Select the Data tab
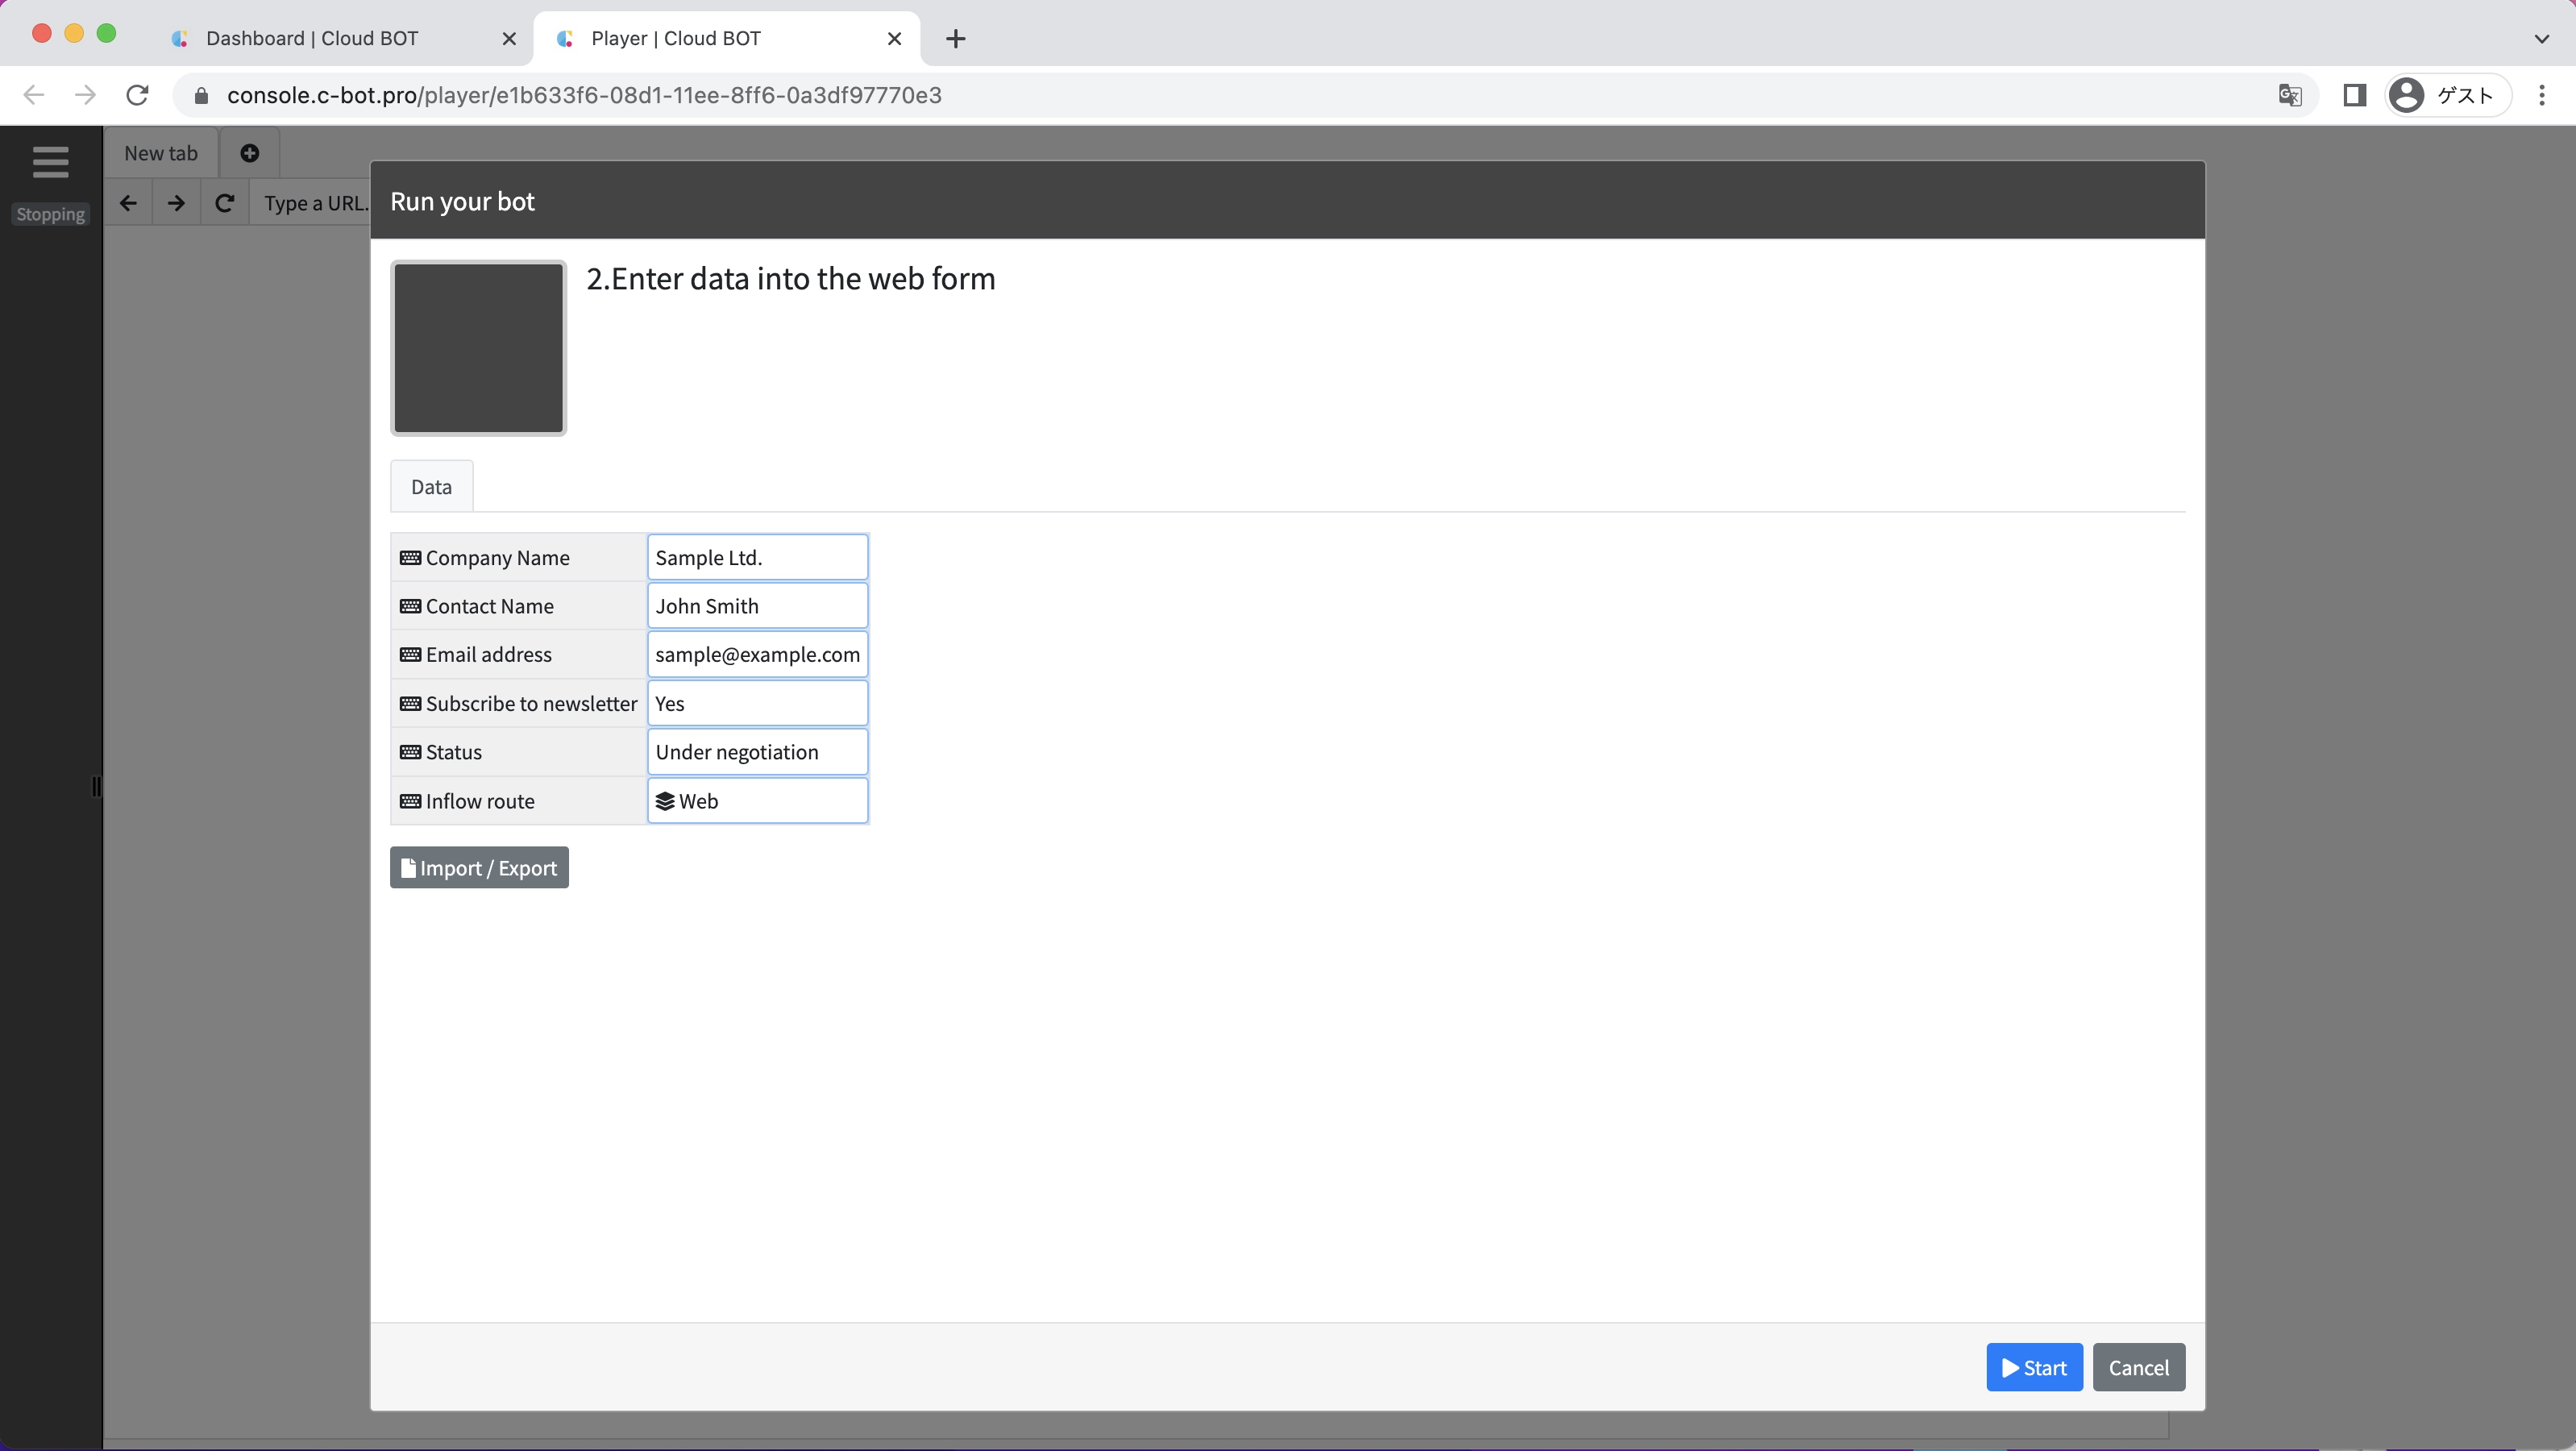Image resolution: width=2576 pixels, height=1451 pixels. tap(431, 487)
